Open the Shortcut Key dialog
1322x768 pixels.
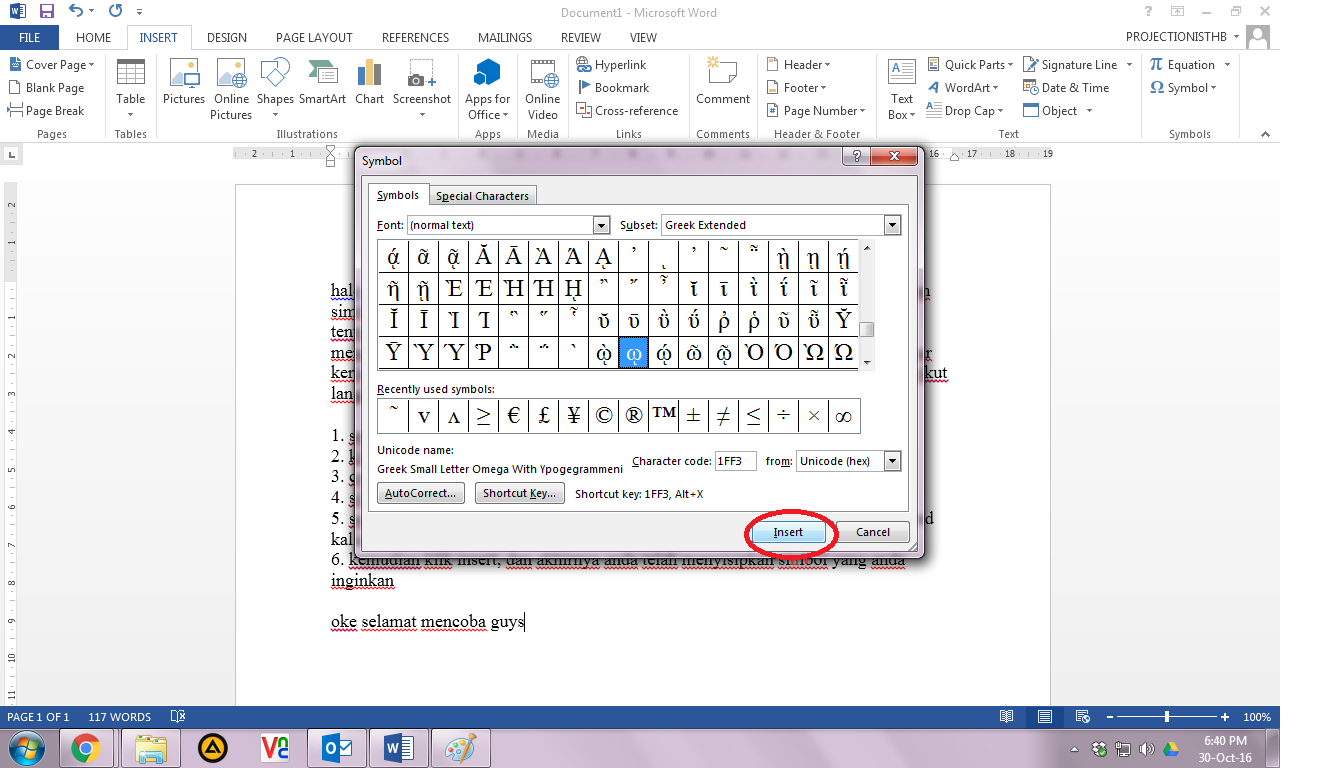[519, 492]
